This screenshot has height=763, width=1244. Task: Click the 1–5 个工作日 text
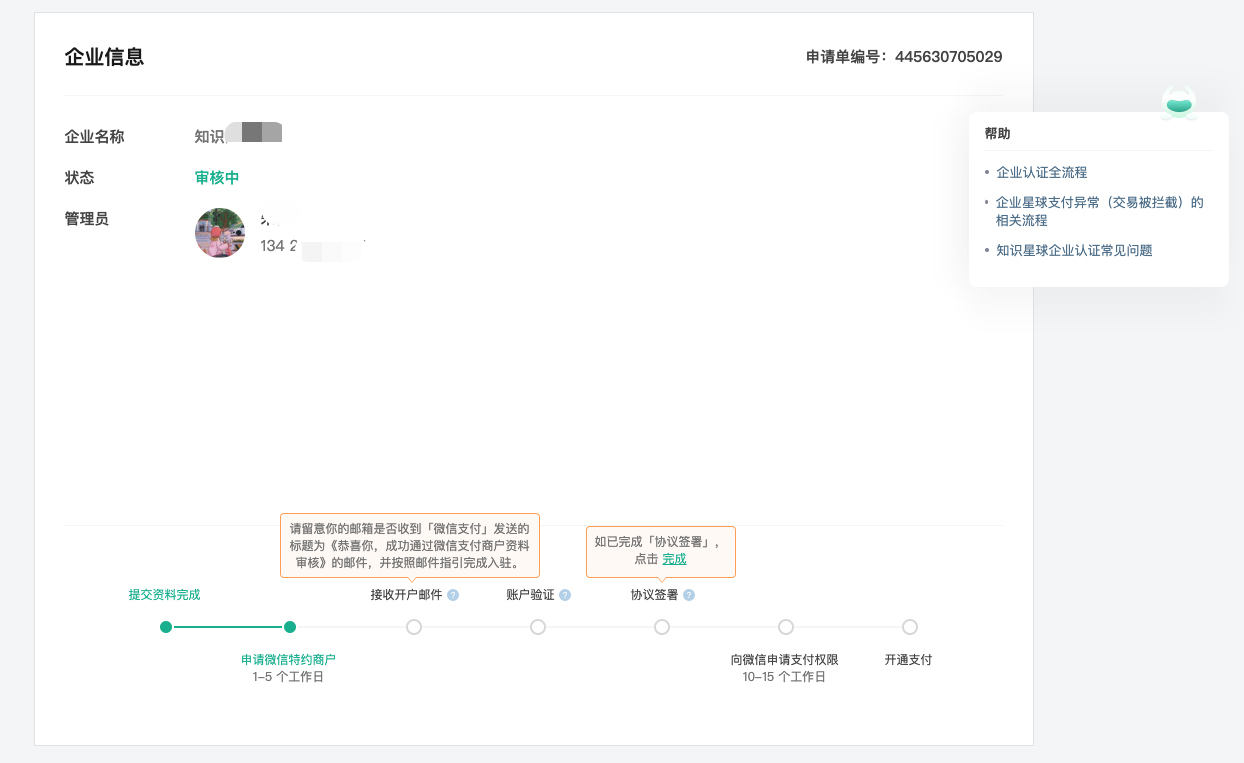[288, 677]
